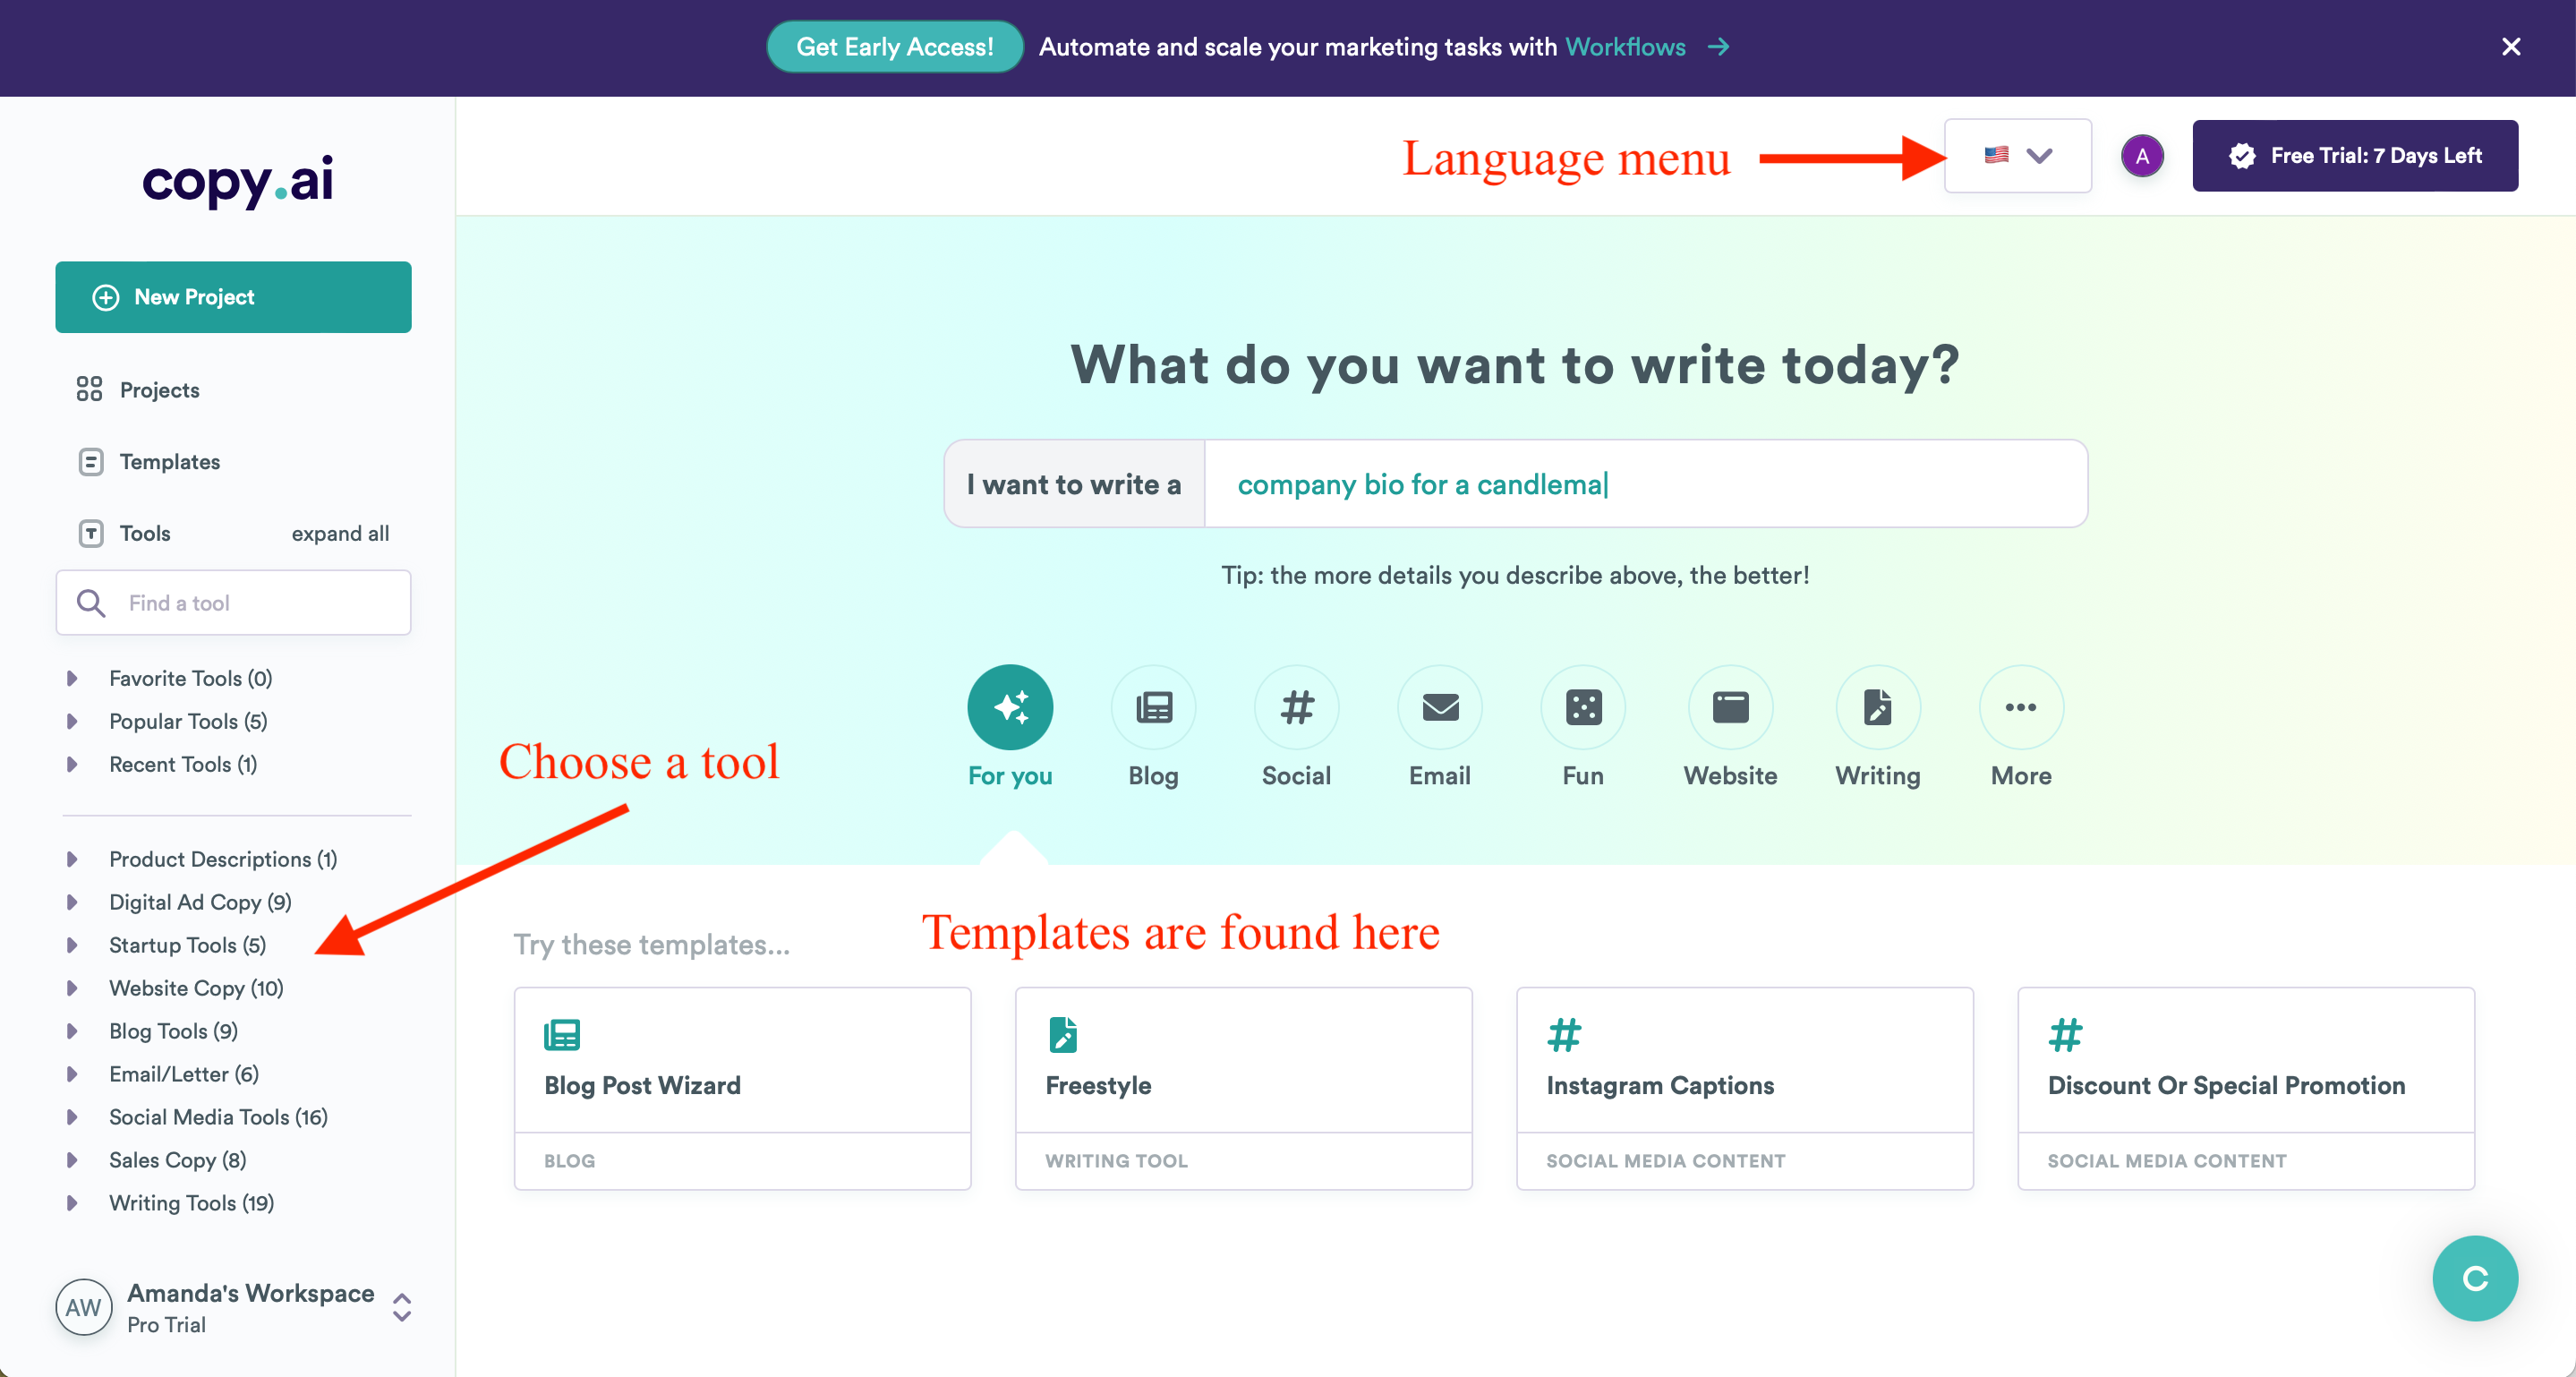
Task: Select the Blog category icon
Action: tap(1153, 707)
